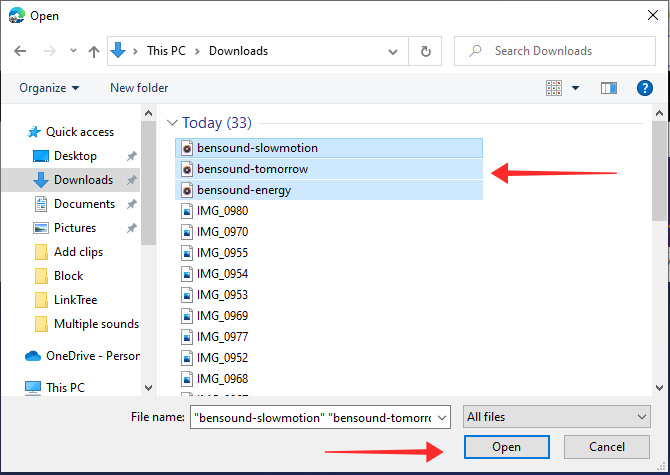Open the recent locations dropdown arrow
Image resolution: width=670 pixels, height=475 pixels.
(x=72, y=51)
